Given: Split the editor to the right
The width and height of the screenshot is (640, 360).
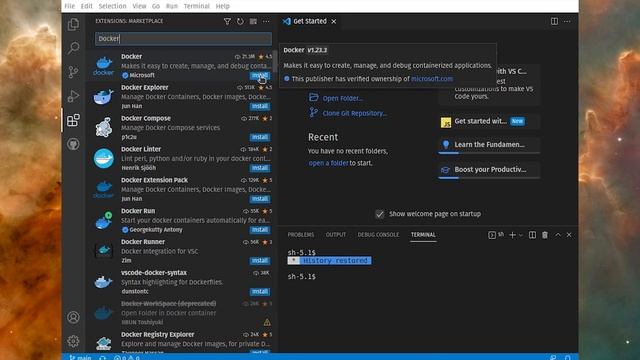Looking at the screenshot, I should coord(554,21).
